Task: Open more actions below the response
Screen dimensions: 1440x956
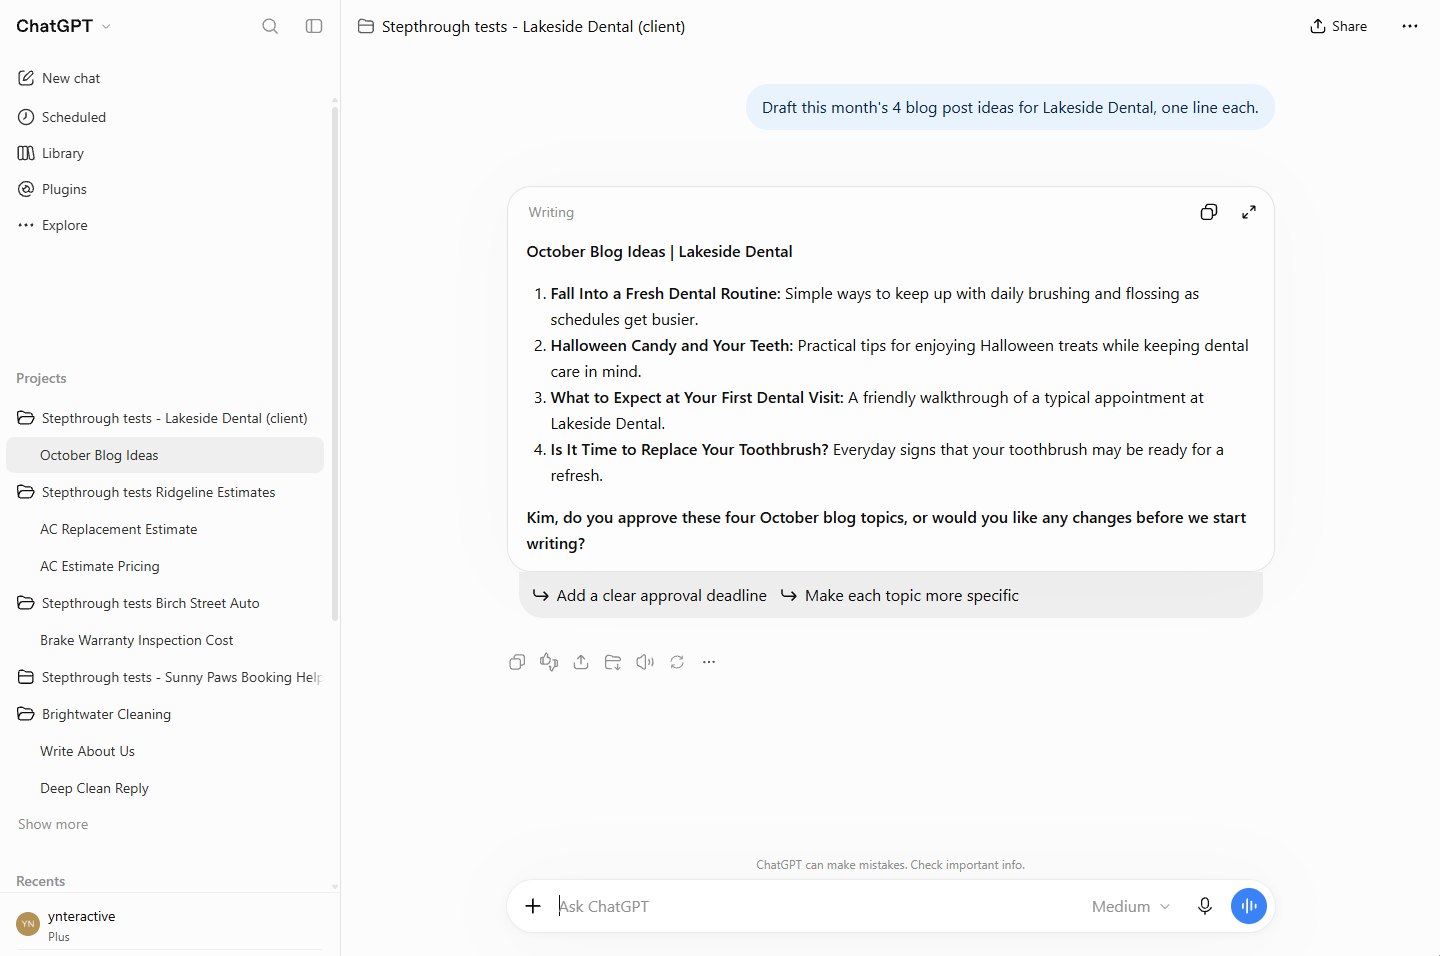Action: (x=709, y=662)
